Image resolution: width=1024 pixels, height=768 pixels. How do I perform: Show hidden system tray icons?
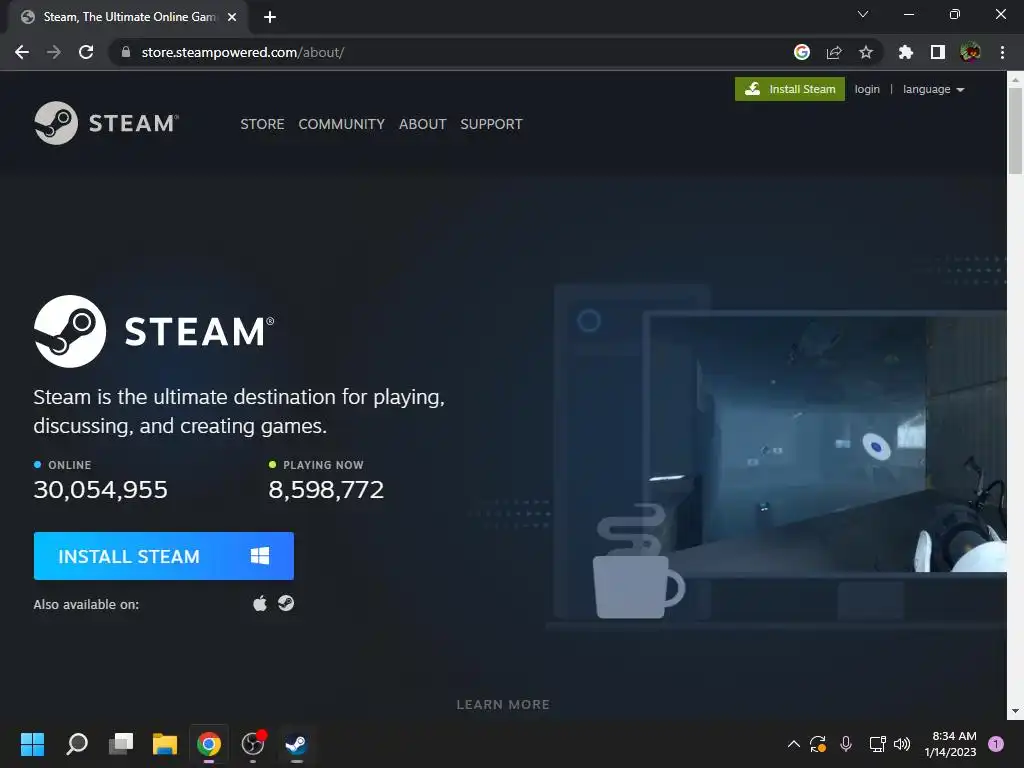(x=793, y=744)
